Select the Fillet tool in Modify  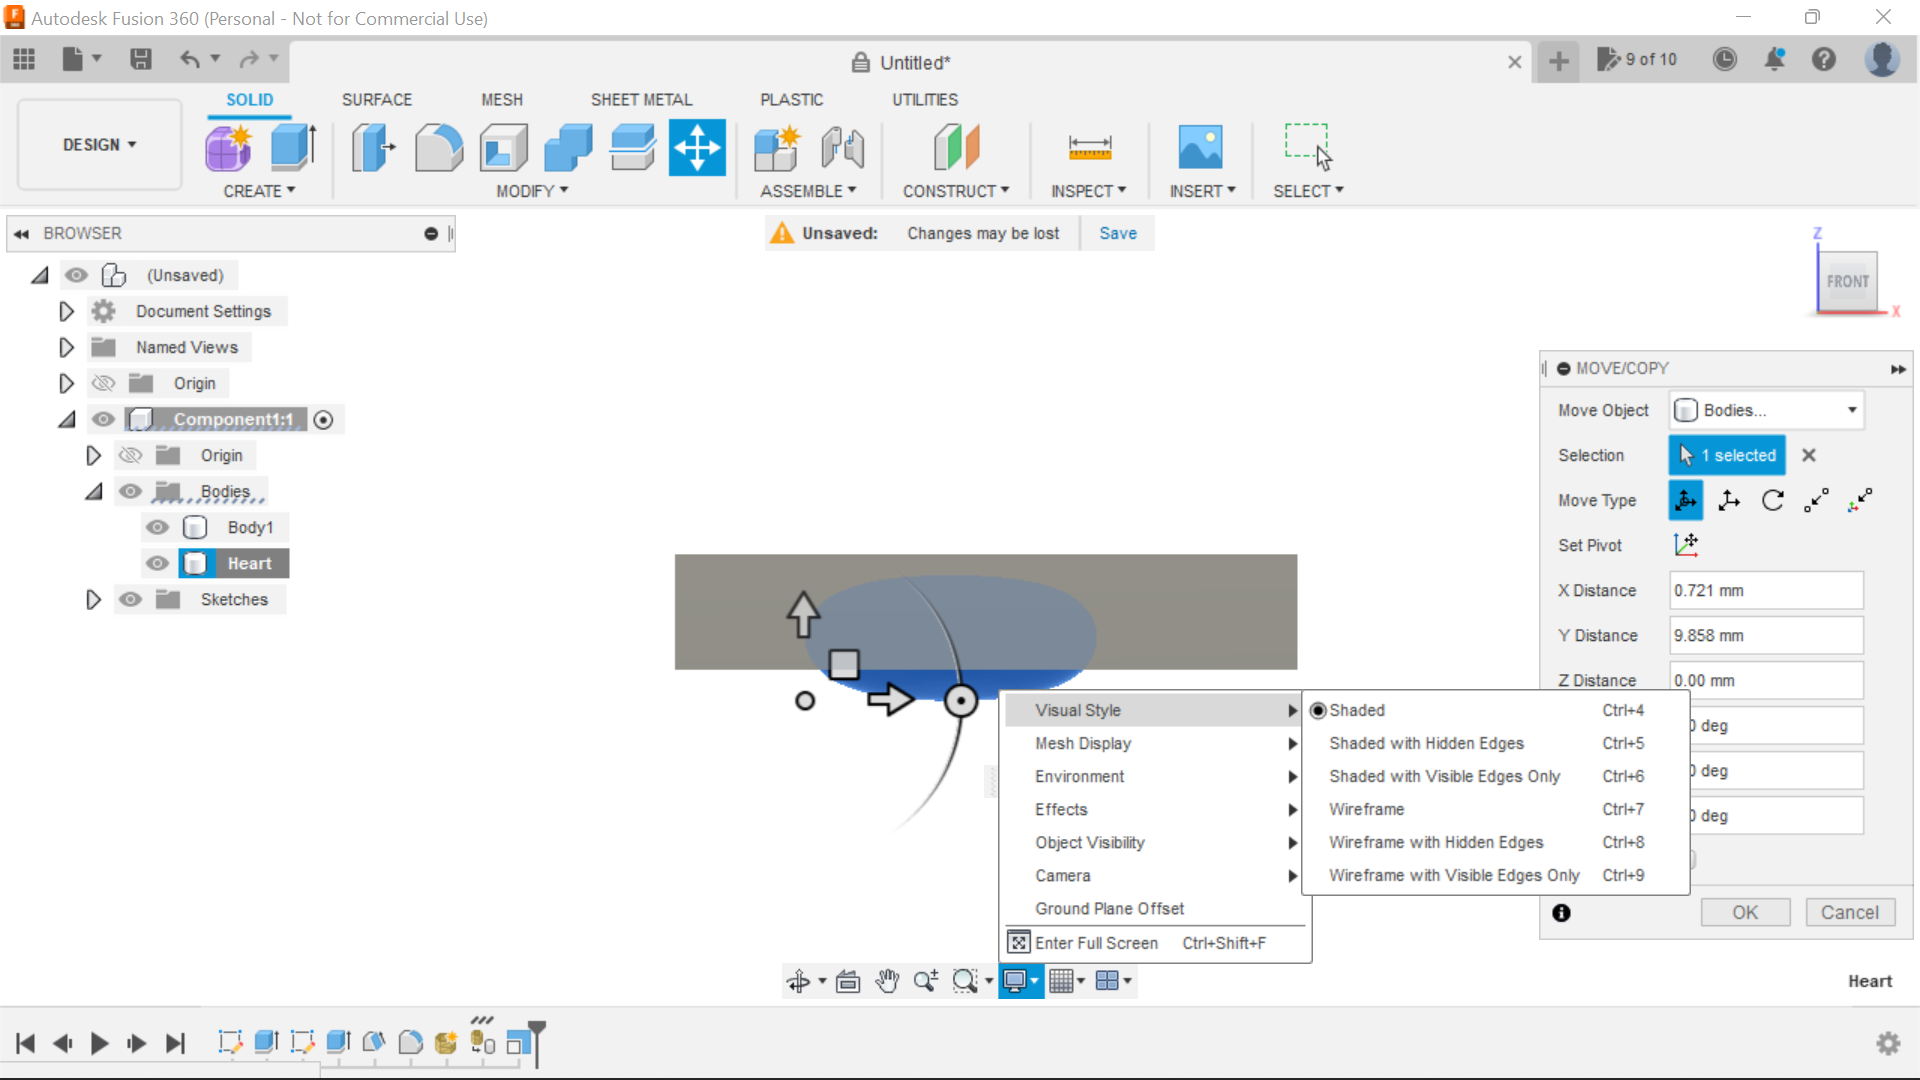tap(438, 147)
